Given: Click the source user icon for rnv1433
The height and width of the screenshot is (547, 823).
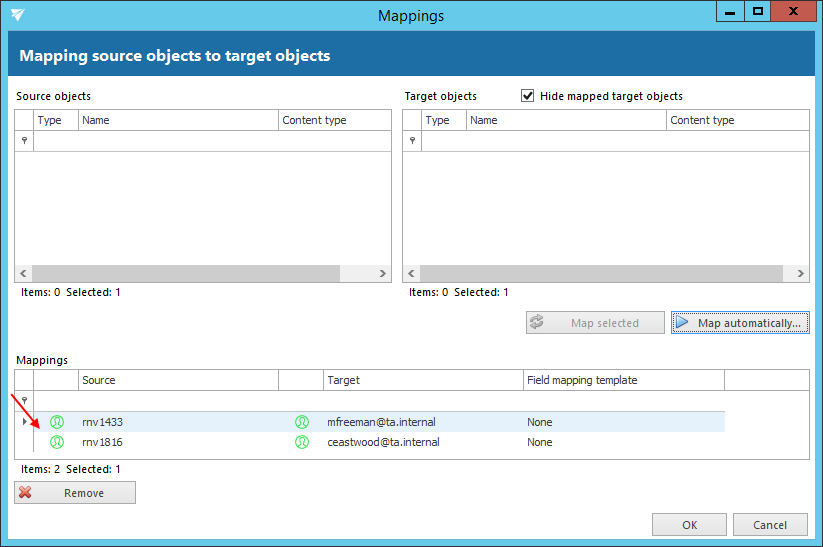Looking at the screenshot, I should [57, 422].
